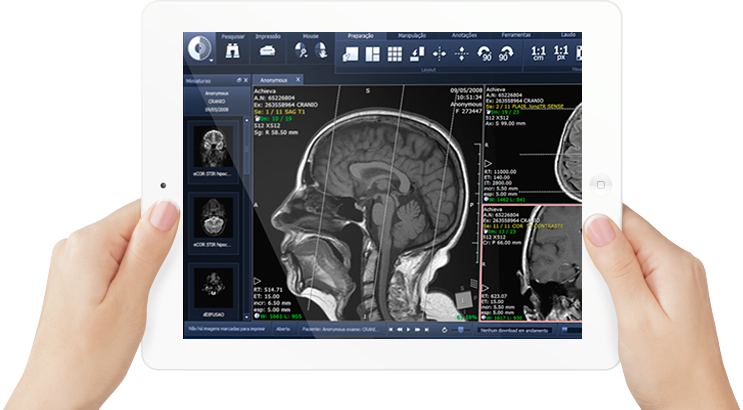Switch to the Preparação ribbon tab
Viewport: 743px width, 410px height.
[x=361, y=36]
